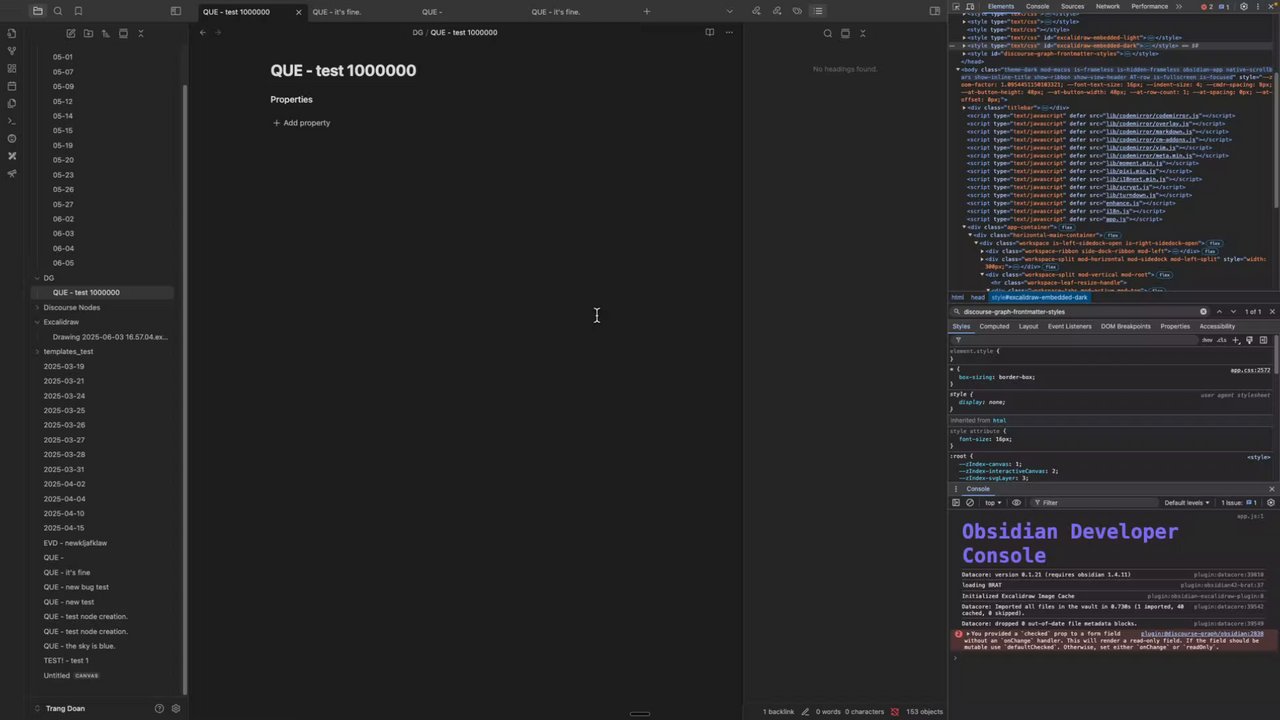Open the 'QUE - the sky is blue.' note
This screenshot has width=1280, height=720.
point(79,646)
